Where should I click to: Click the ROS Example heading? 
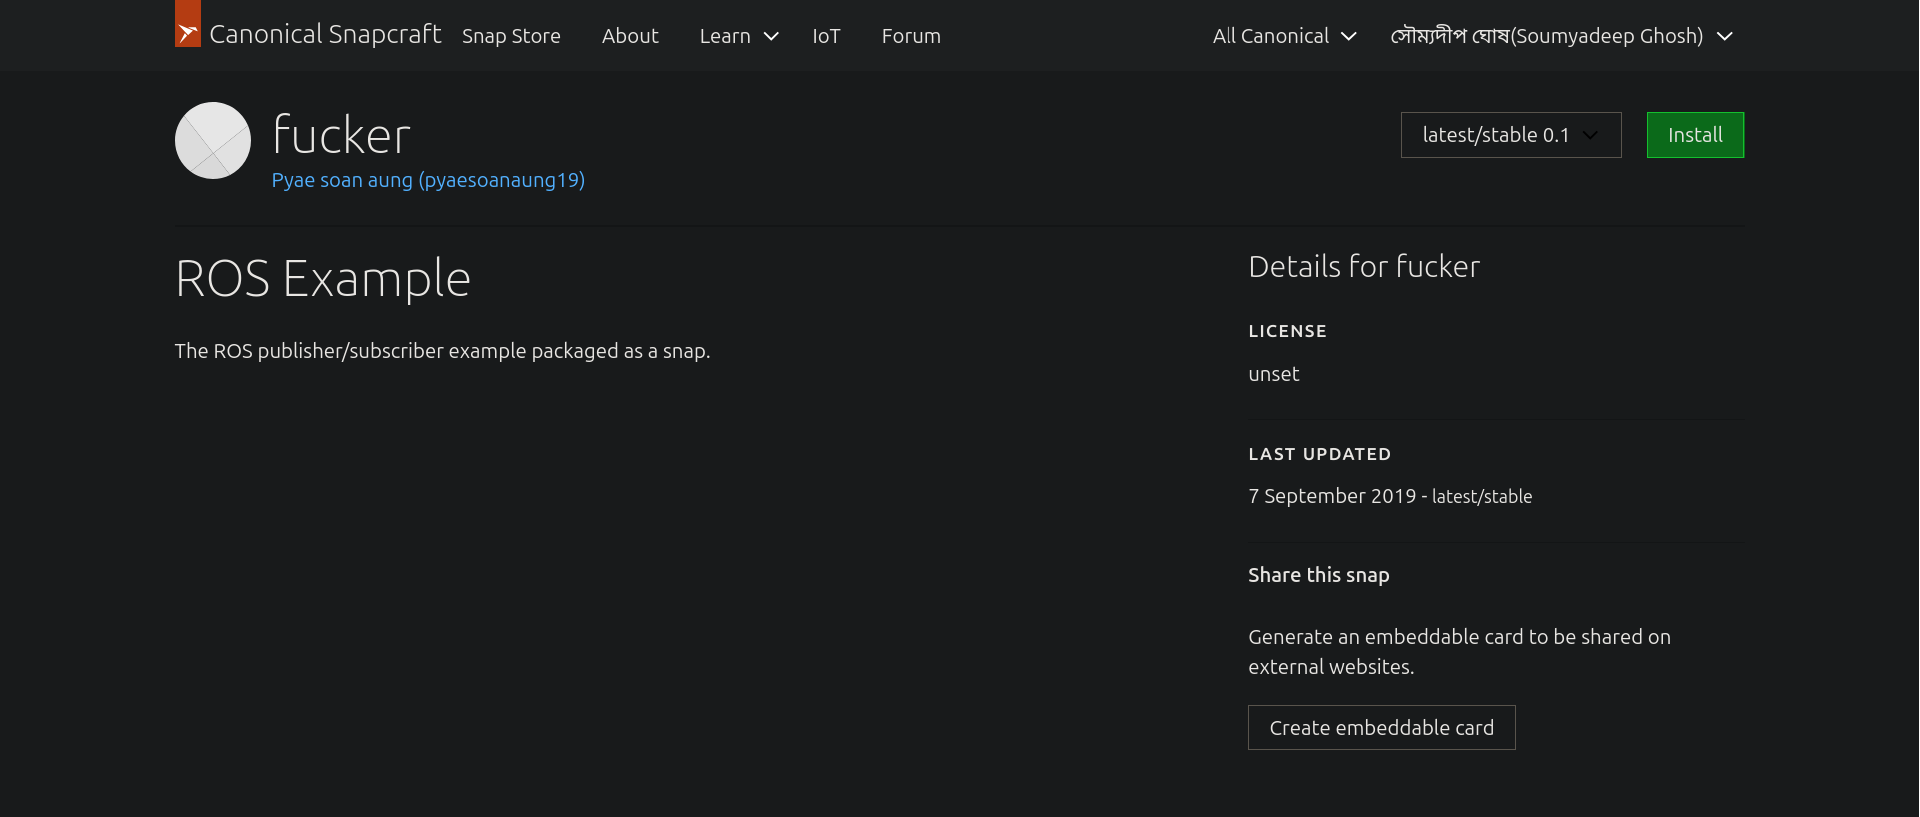click(x=323, y=279)
